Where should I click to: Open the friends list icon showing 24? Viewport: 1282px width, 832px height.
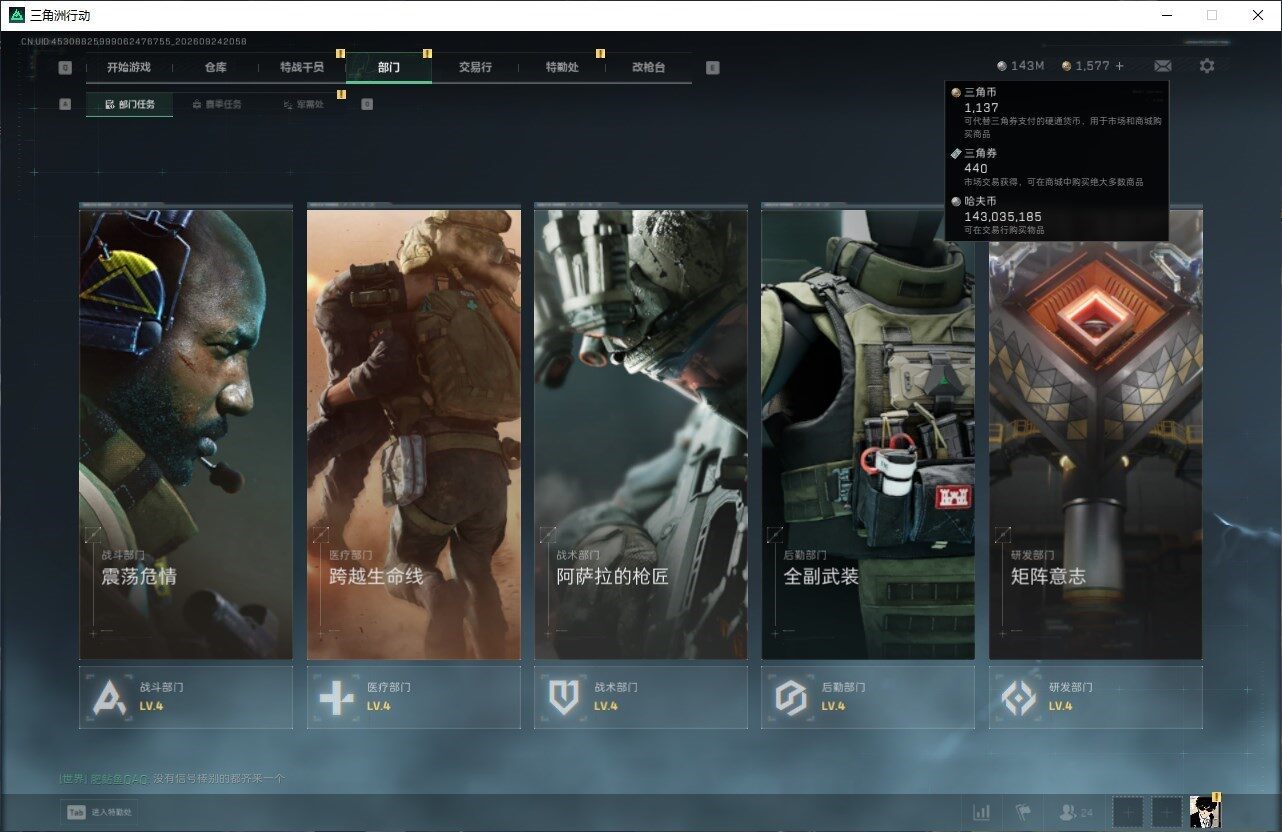[1076, 813]
